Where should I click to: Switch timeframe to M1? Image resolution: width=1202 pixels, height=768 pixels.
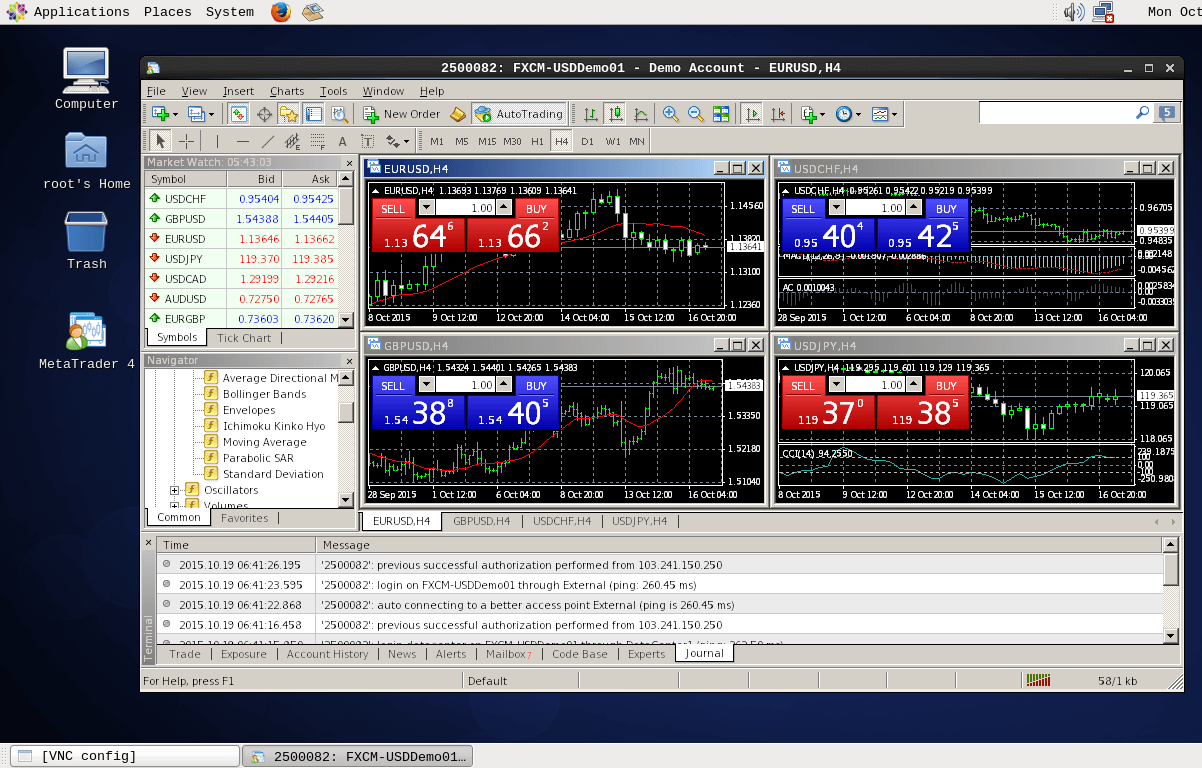tap(437, 141)
